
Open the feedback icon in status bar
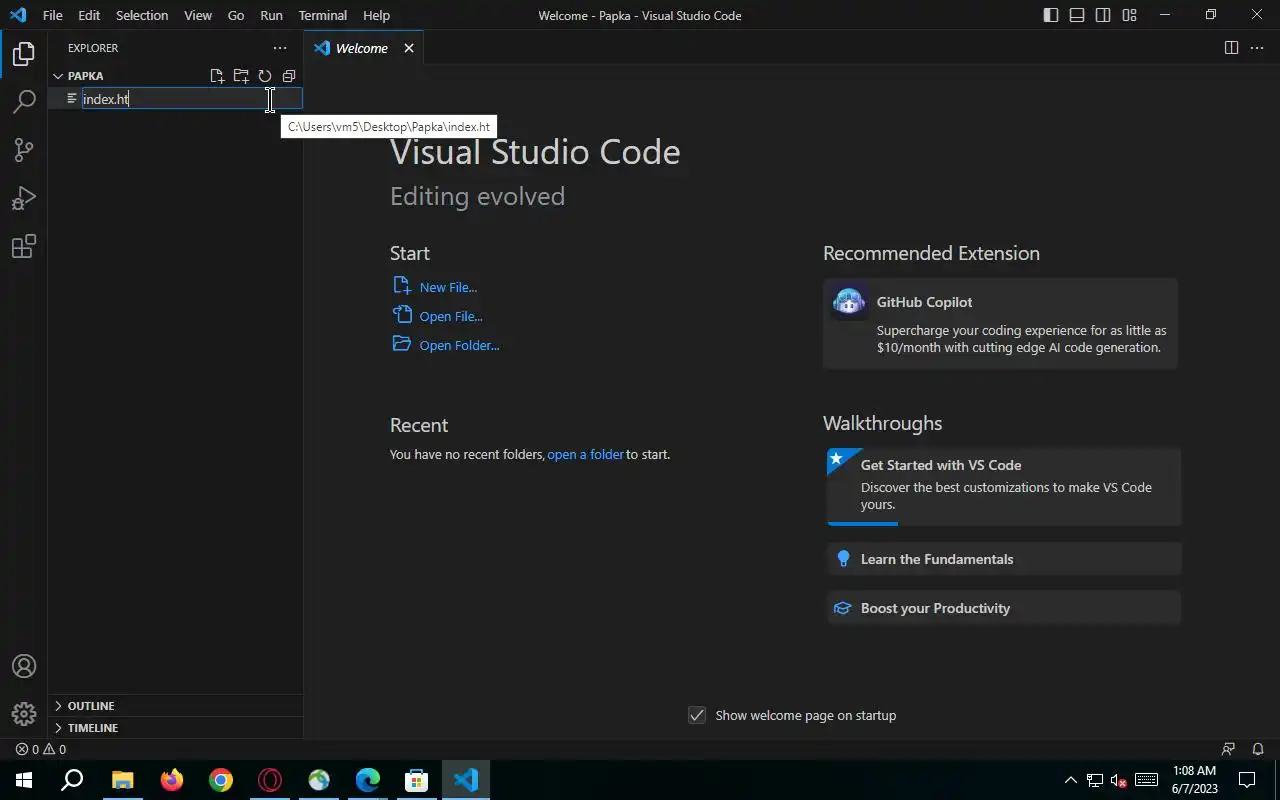click(1228, 749)
